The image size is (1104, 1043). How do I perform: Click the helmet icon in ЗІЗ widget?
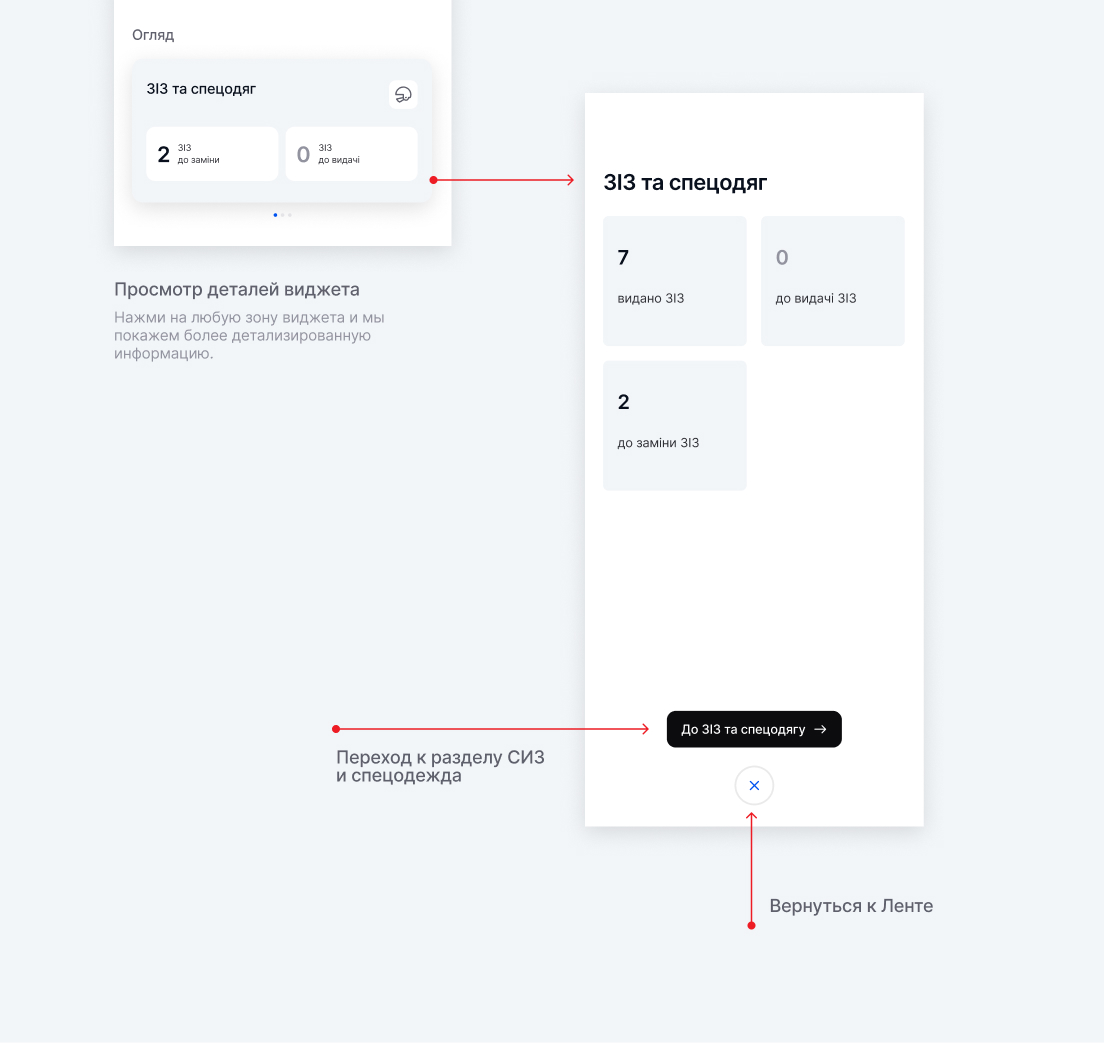coord(403,94)
